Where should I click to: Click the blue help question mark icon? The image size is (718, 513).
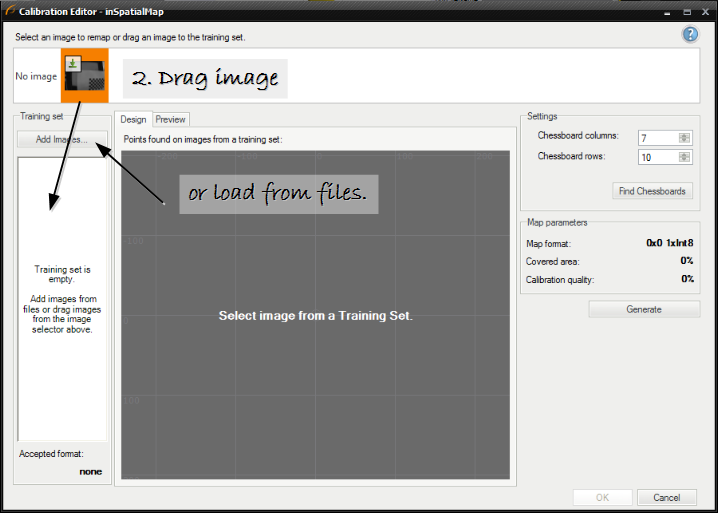click(690, 35)
